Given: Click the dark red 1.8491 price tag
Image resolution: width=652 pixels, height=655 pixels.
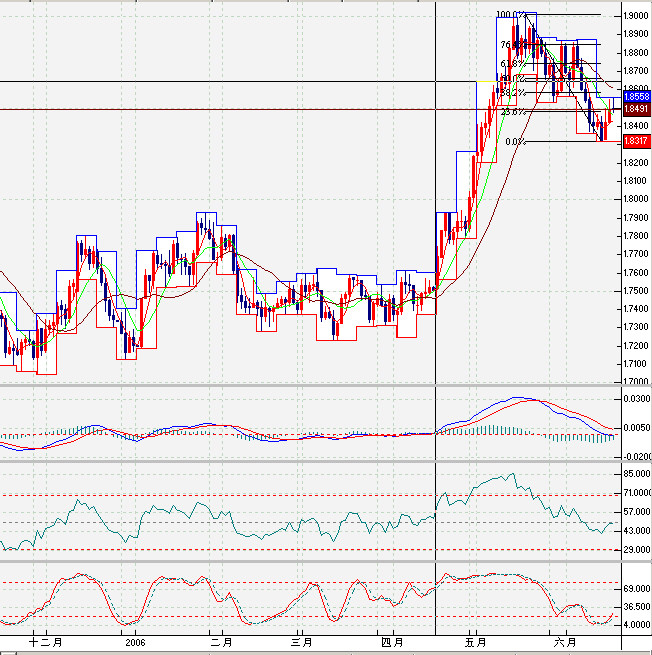Looking at the screenshot, I should coord(635,108).
